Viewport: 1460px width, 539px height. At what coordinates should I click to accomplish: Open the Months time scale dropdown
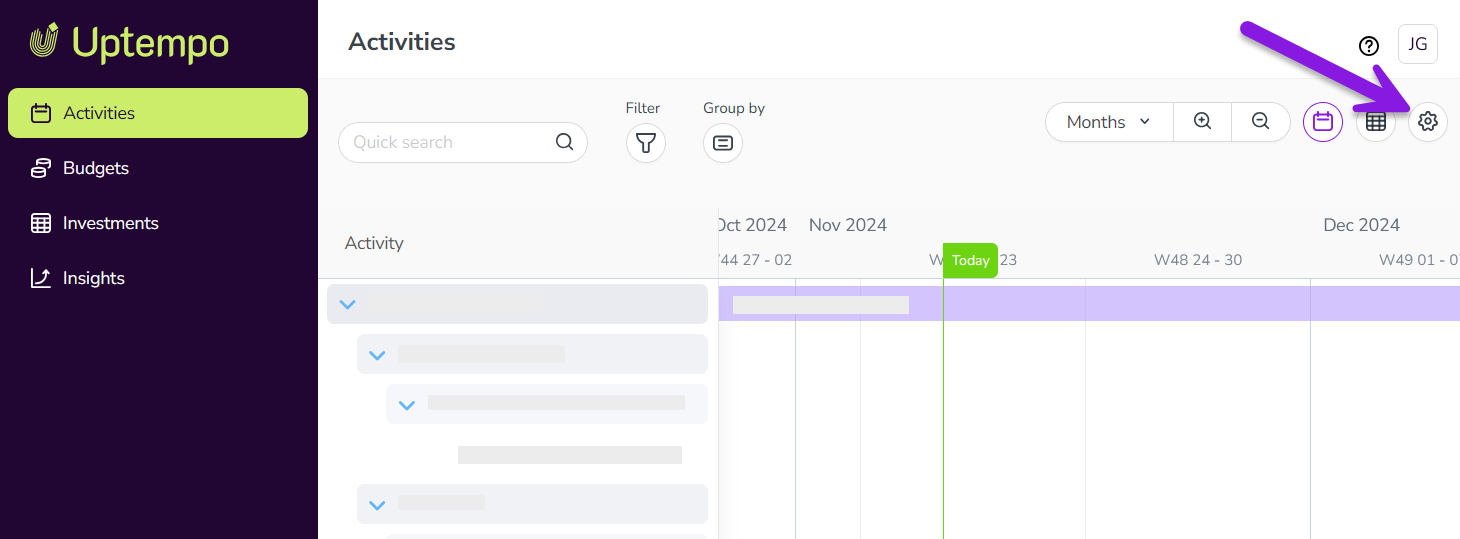(1108, 122)
